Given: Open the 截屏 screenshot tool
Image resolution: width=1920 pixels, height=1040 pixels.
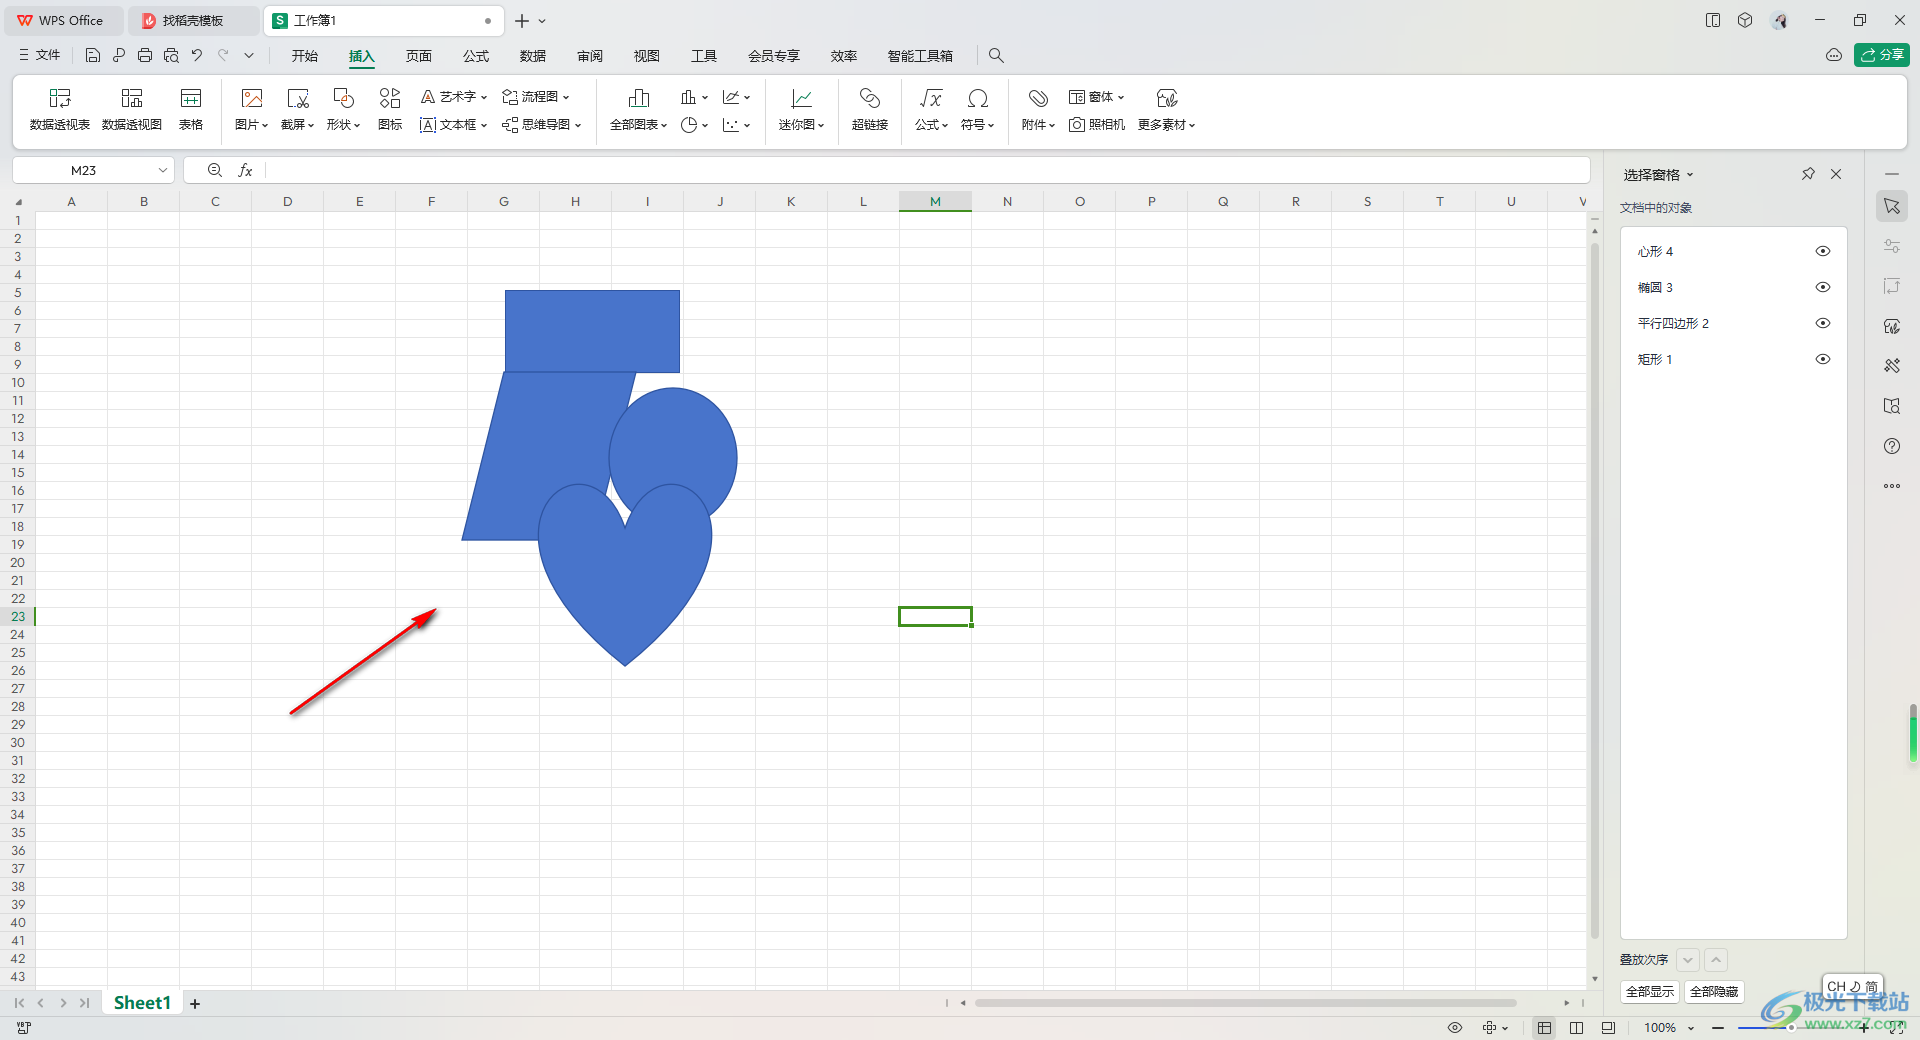Looking at the screenshot, I should pos(297,110).
